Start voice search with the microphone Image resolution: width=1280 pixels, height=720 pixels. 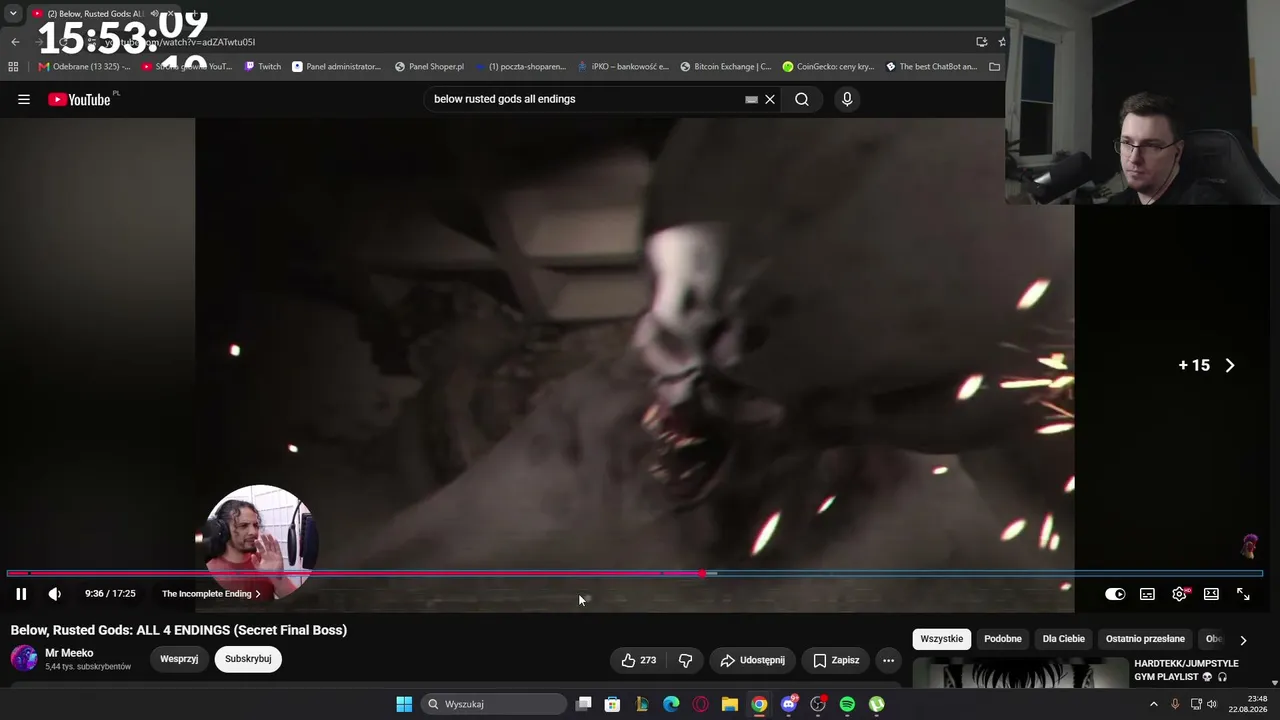click(x=847, y=99)
